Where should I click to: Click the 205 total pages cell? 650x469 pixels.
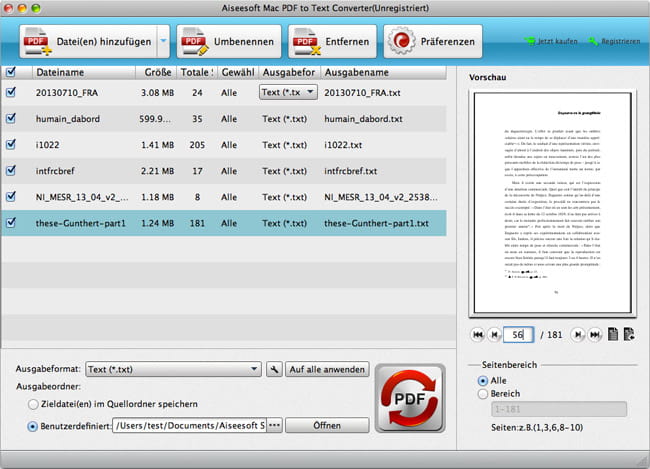[x=197, y=145]
